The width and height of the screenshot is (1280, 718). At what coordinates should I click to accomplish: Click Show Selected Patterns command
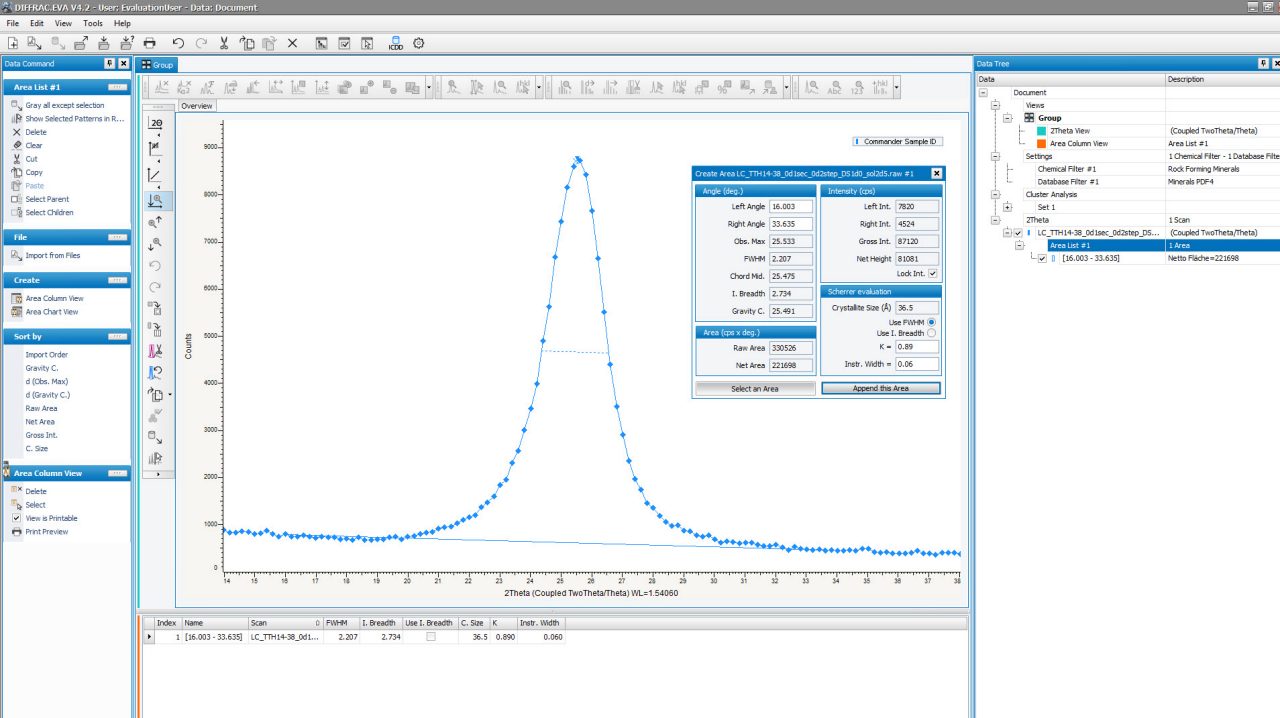[74, 119]
